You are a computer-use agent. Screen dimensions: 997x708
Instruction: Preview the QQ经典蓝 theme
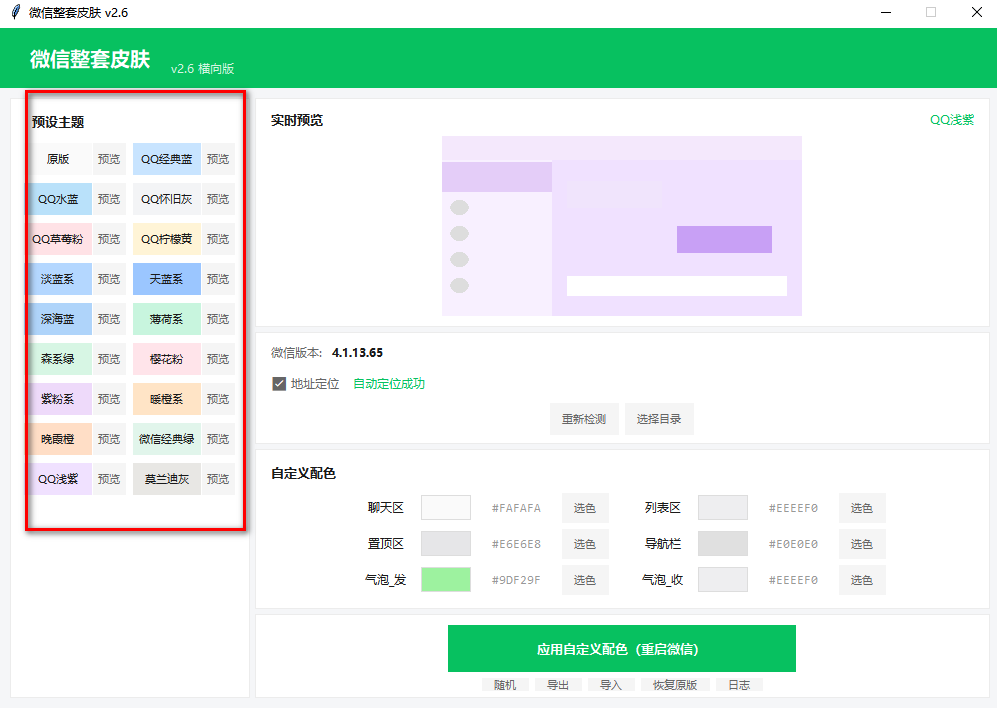pyautogui.click(x=218, y=159)
